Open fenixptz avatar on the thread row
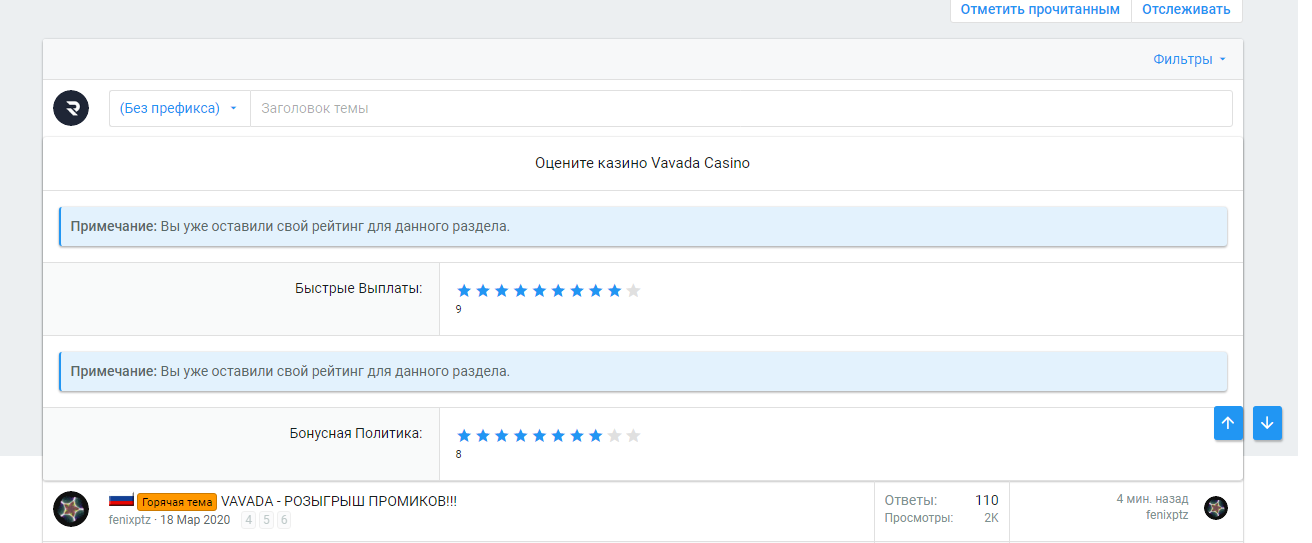The image size is (1312, 543). click(x=71, y=509)
